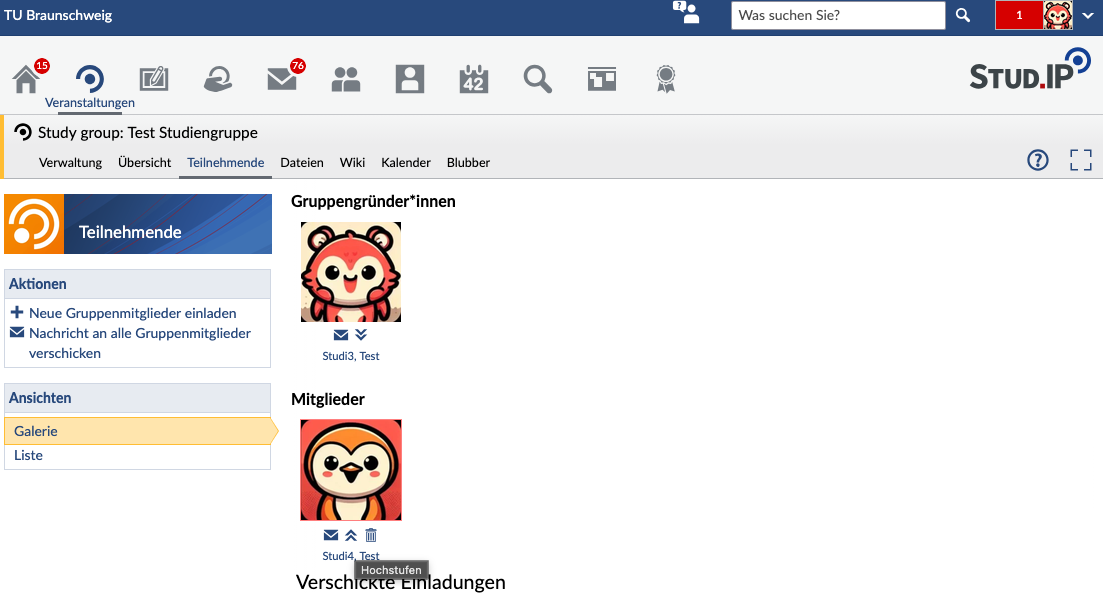Screen dimensions: 1103x593
Task: Promote Studi4 with the Hochstufen arrows icon
Action: [x=351, y=535]
